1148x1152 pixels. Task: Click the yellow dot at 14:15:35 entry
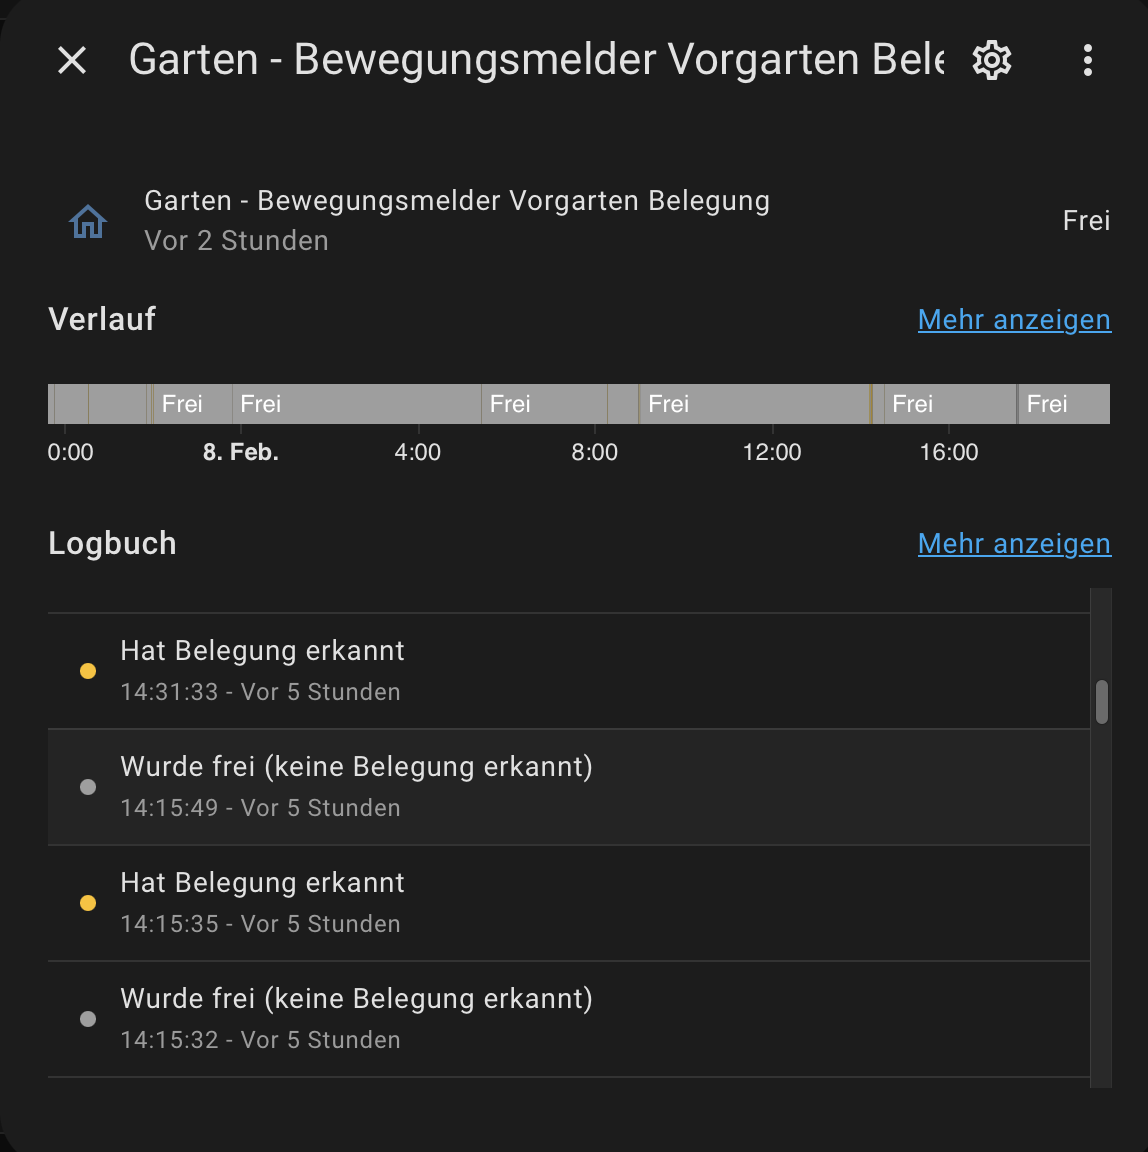click(88, 903)
